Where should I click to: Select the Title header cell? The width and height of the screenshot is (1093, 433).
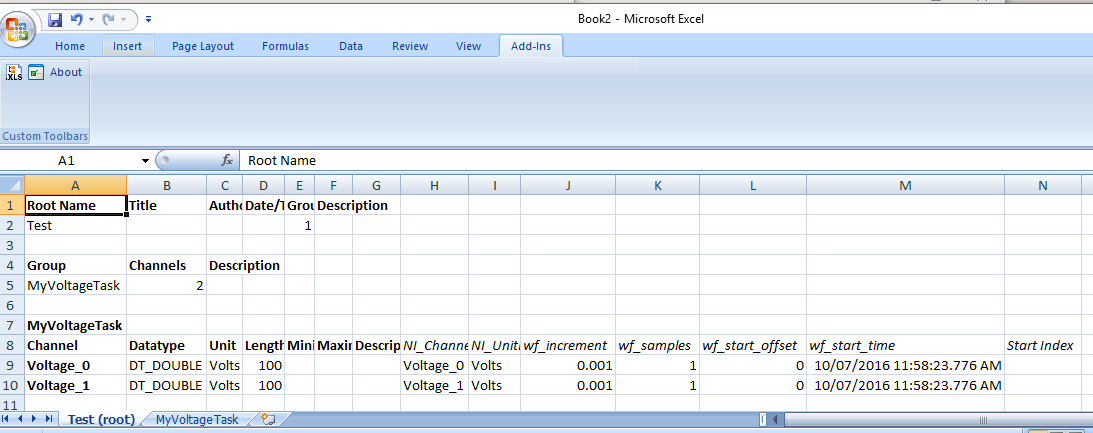coord(166,206)
